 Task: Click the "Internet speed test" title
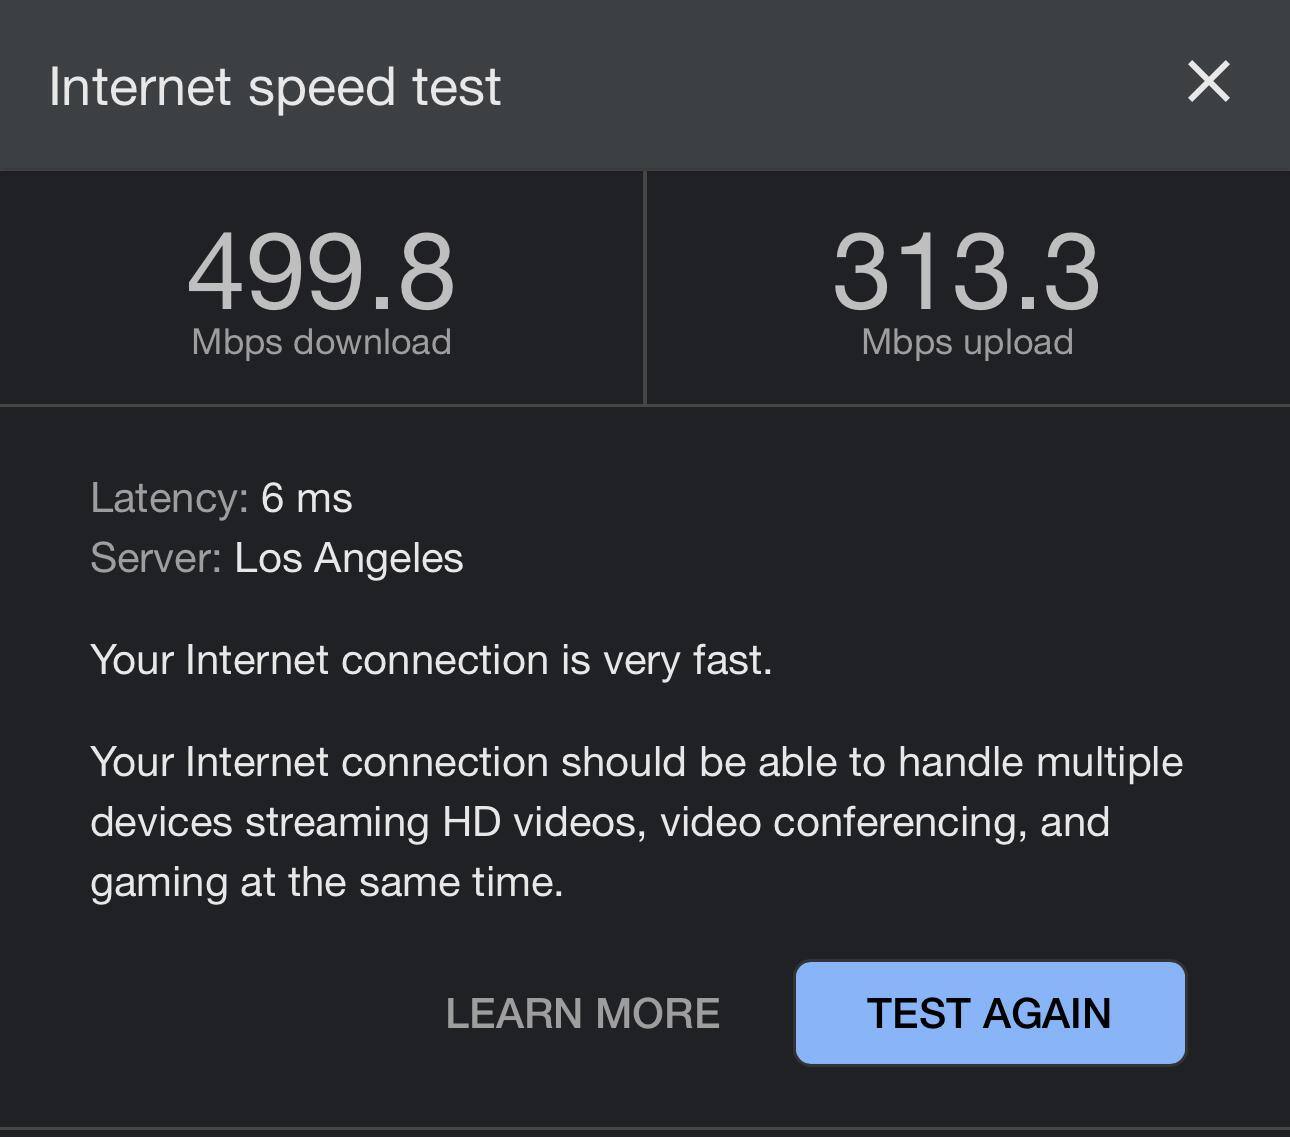(275, 87)
